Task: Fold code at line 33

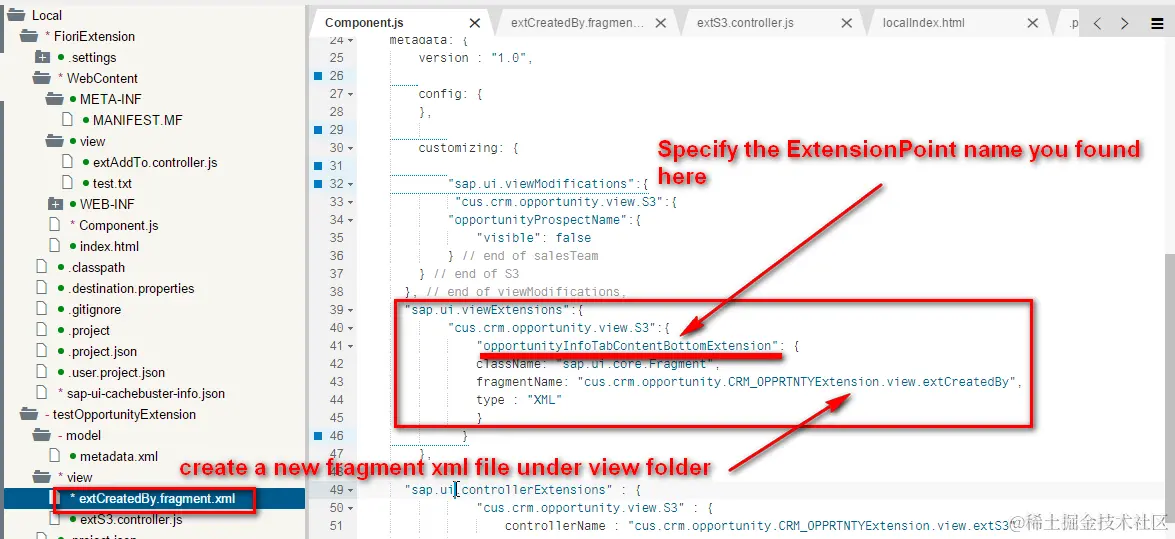Action: point(350,202)
